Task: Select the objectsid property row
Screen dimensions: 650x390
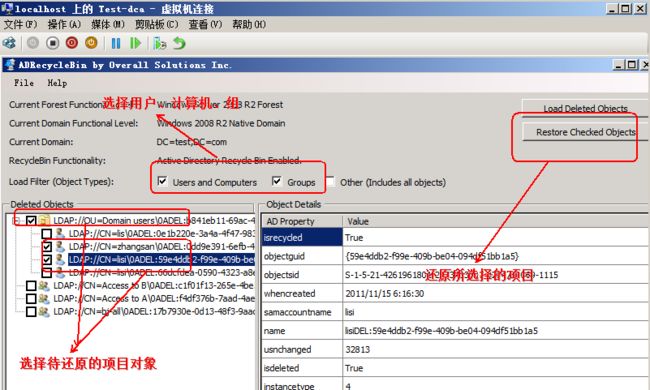Action: (x=456, y=275)
